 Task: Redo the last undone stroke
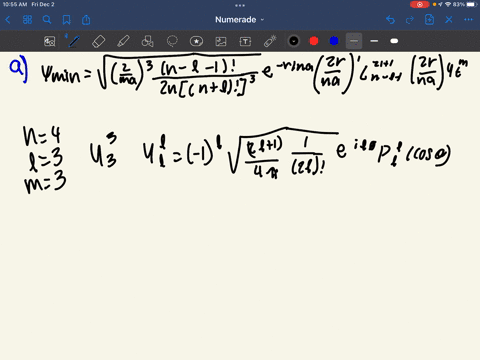pos(410,20)
